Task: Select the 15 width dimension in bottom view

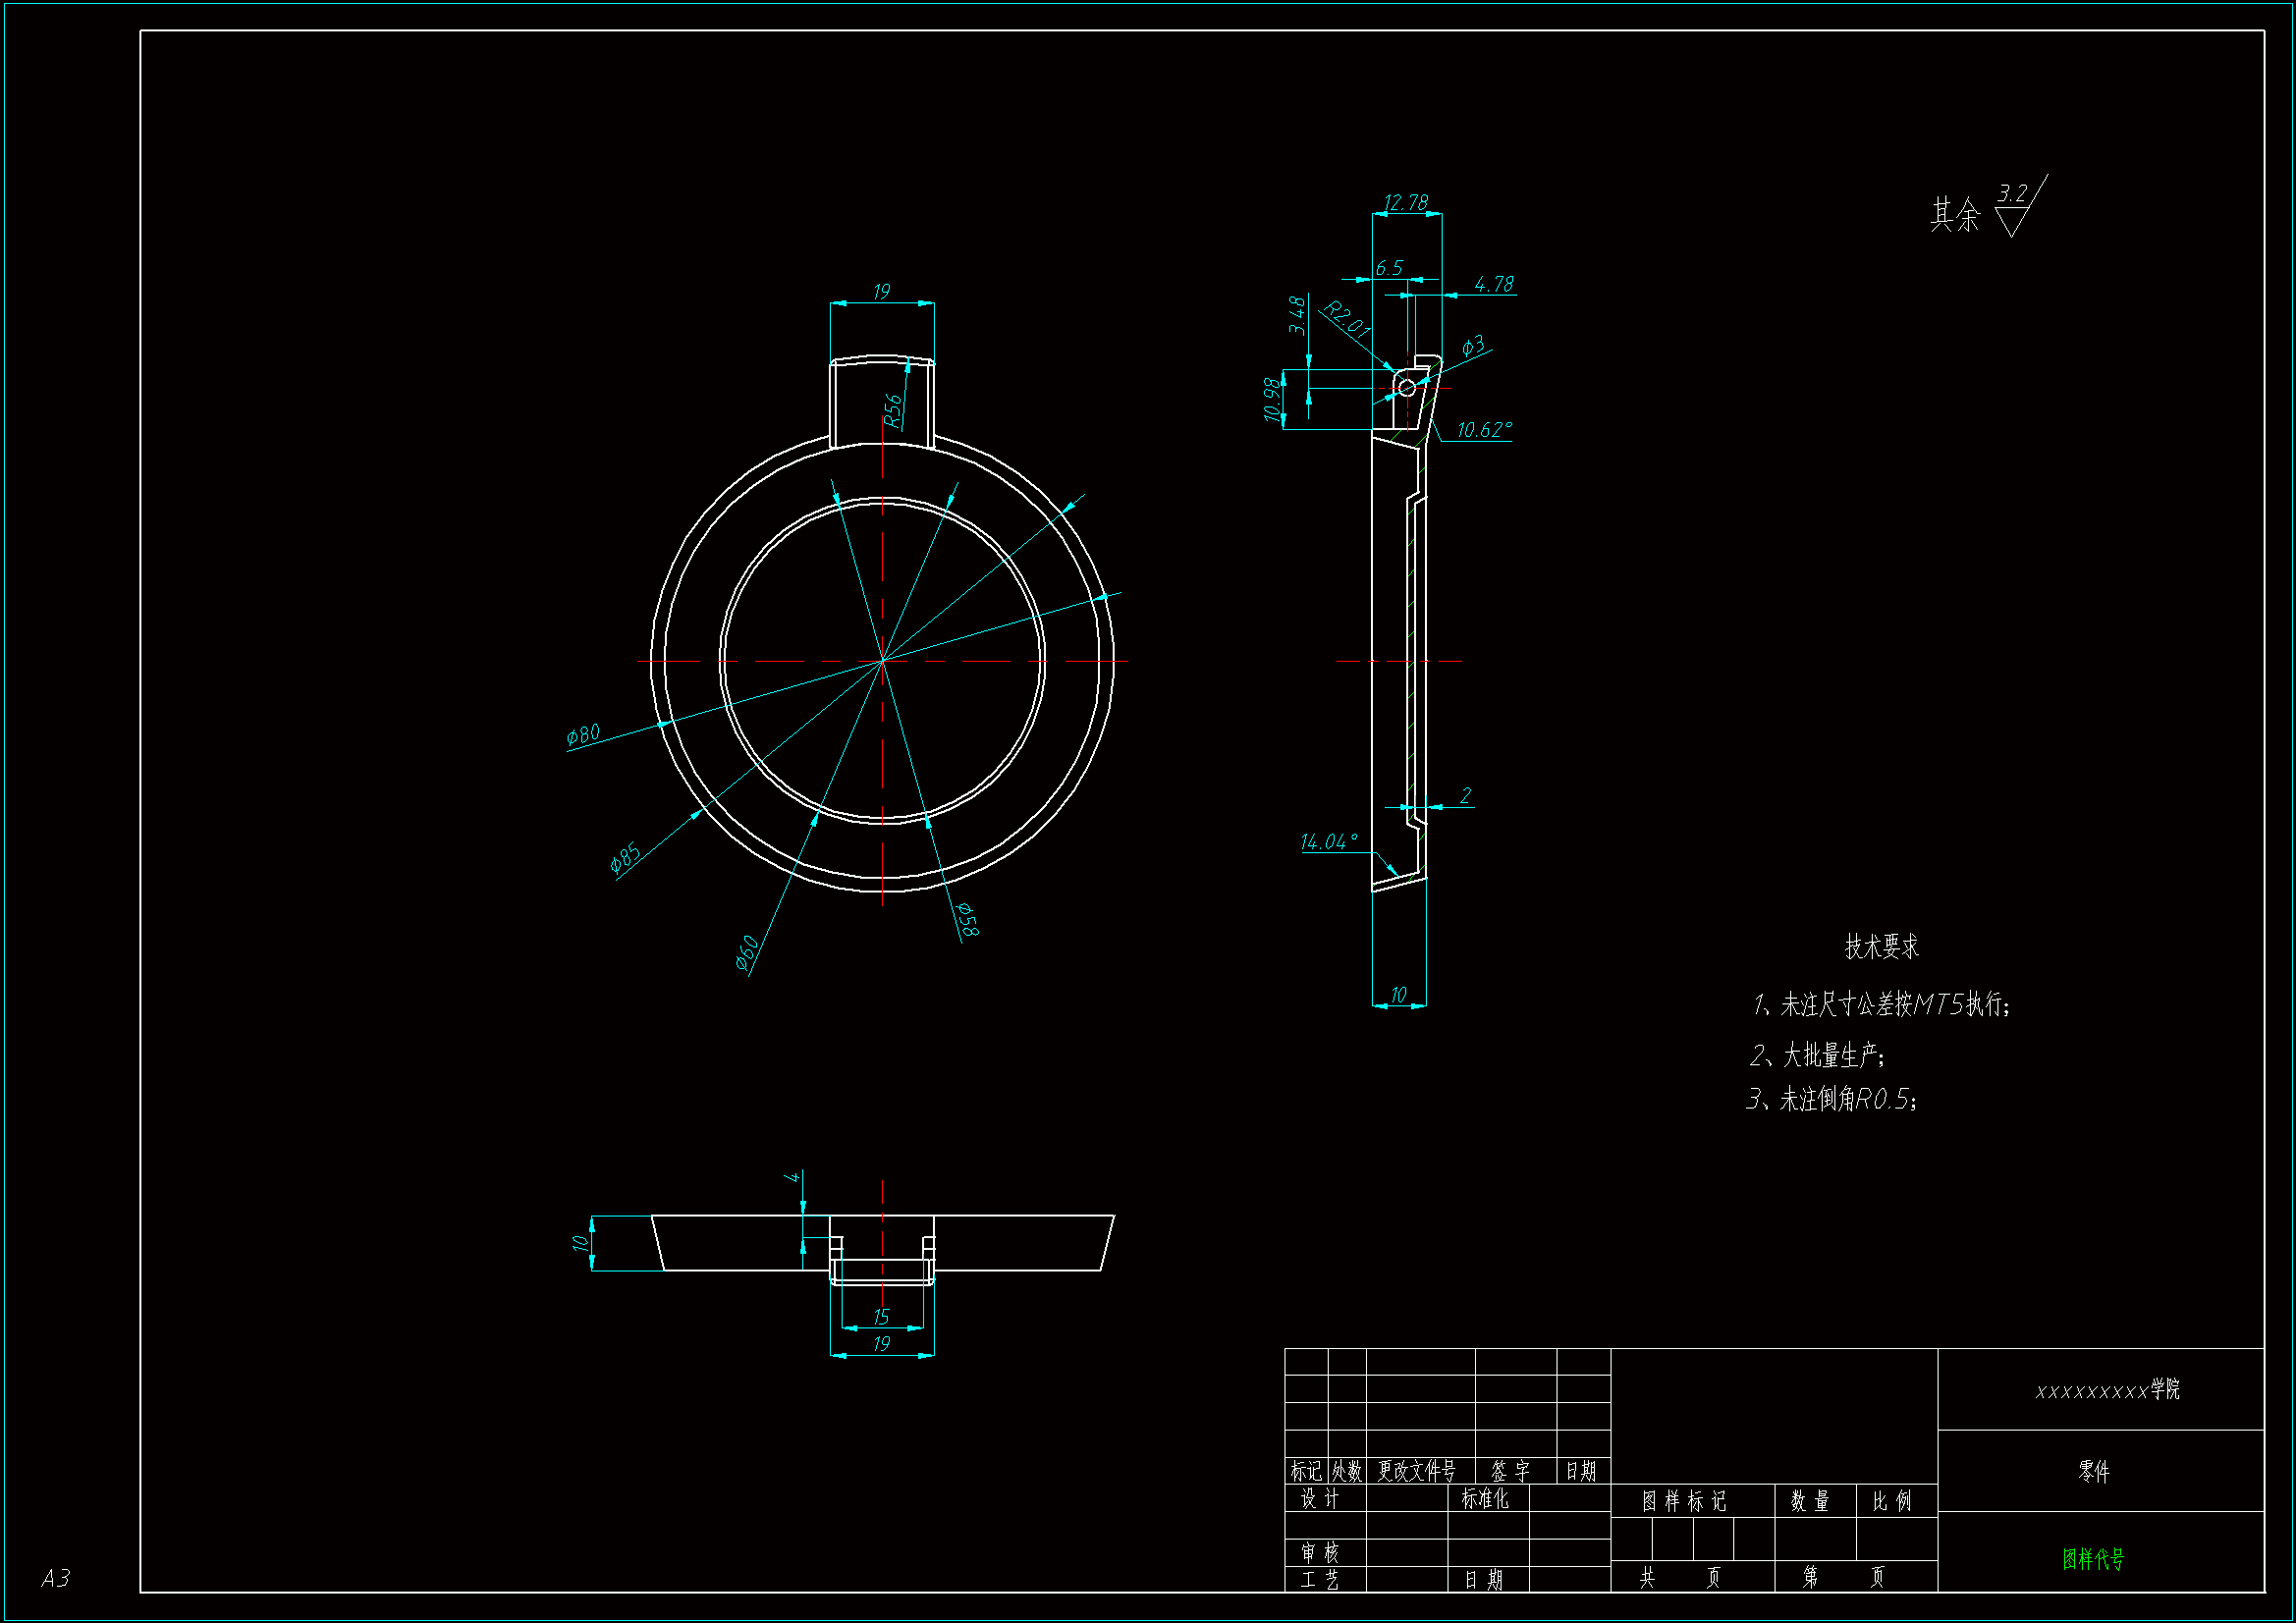Action: (881, 1317)
